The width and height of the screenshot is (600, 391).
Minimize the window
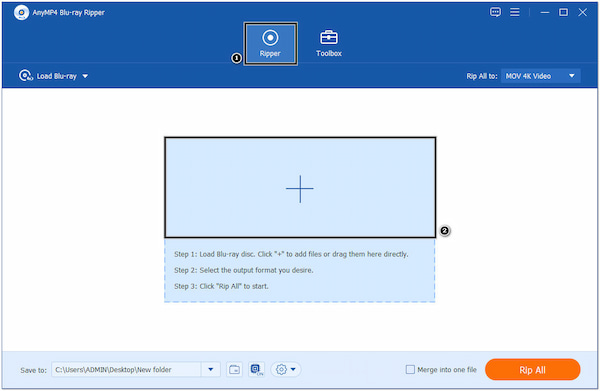(545, 13)
